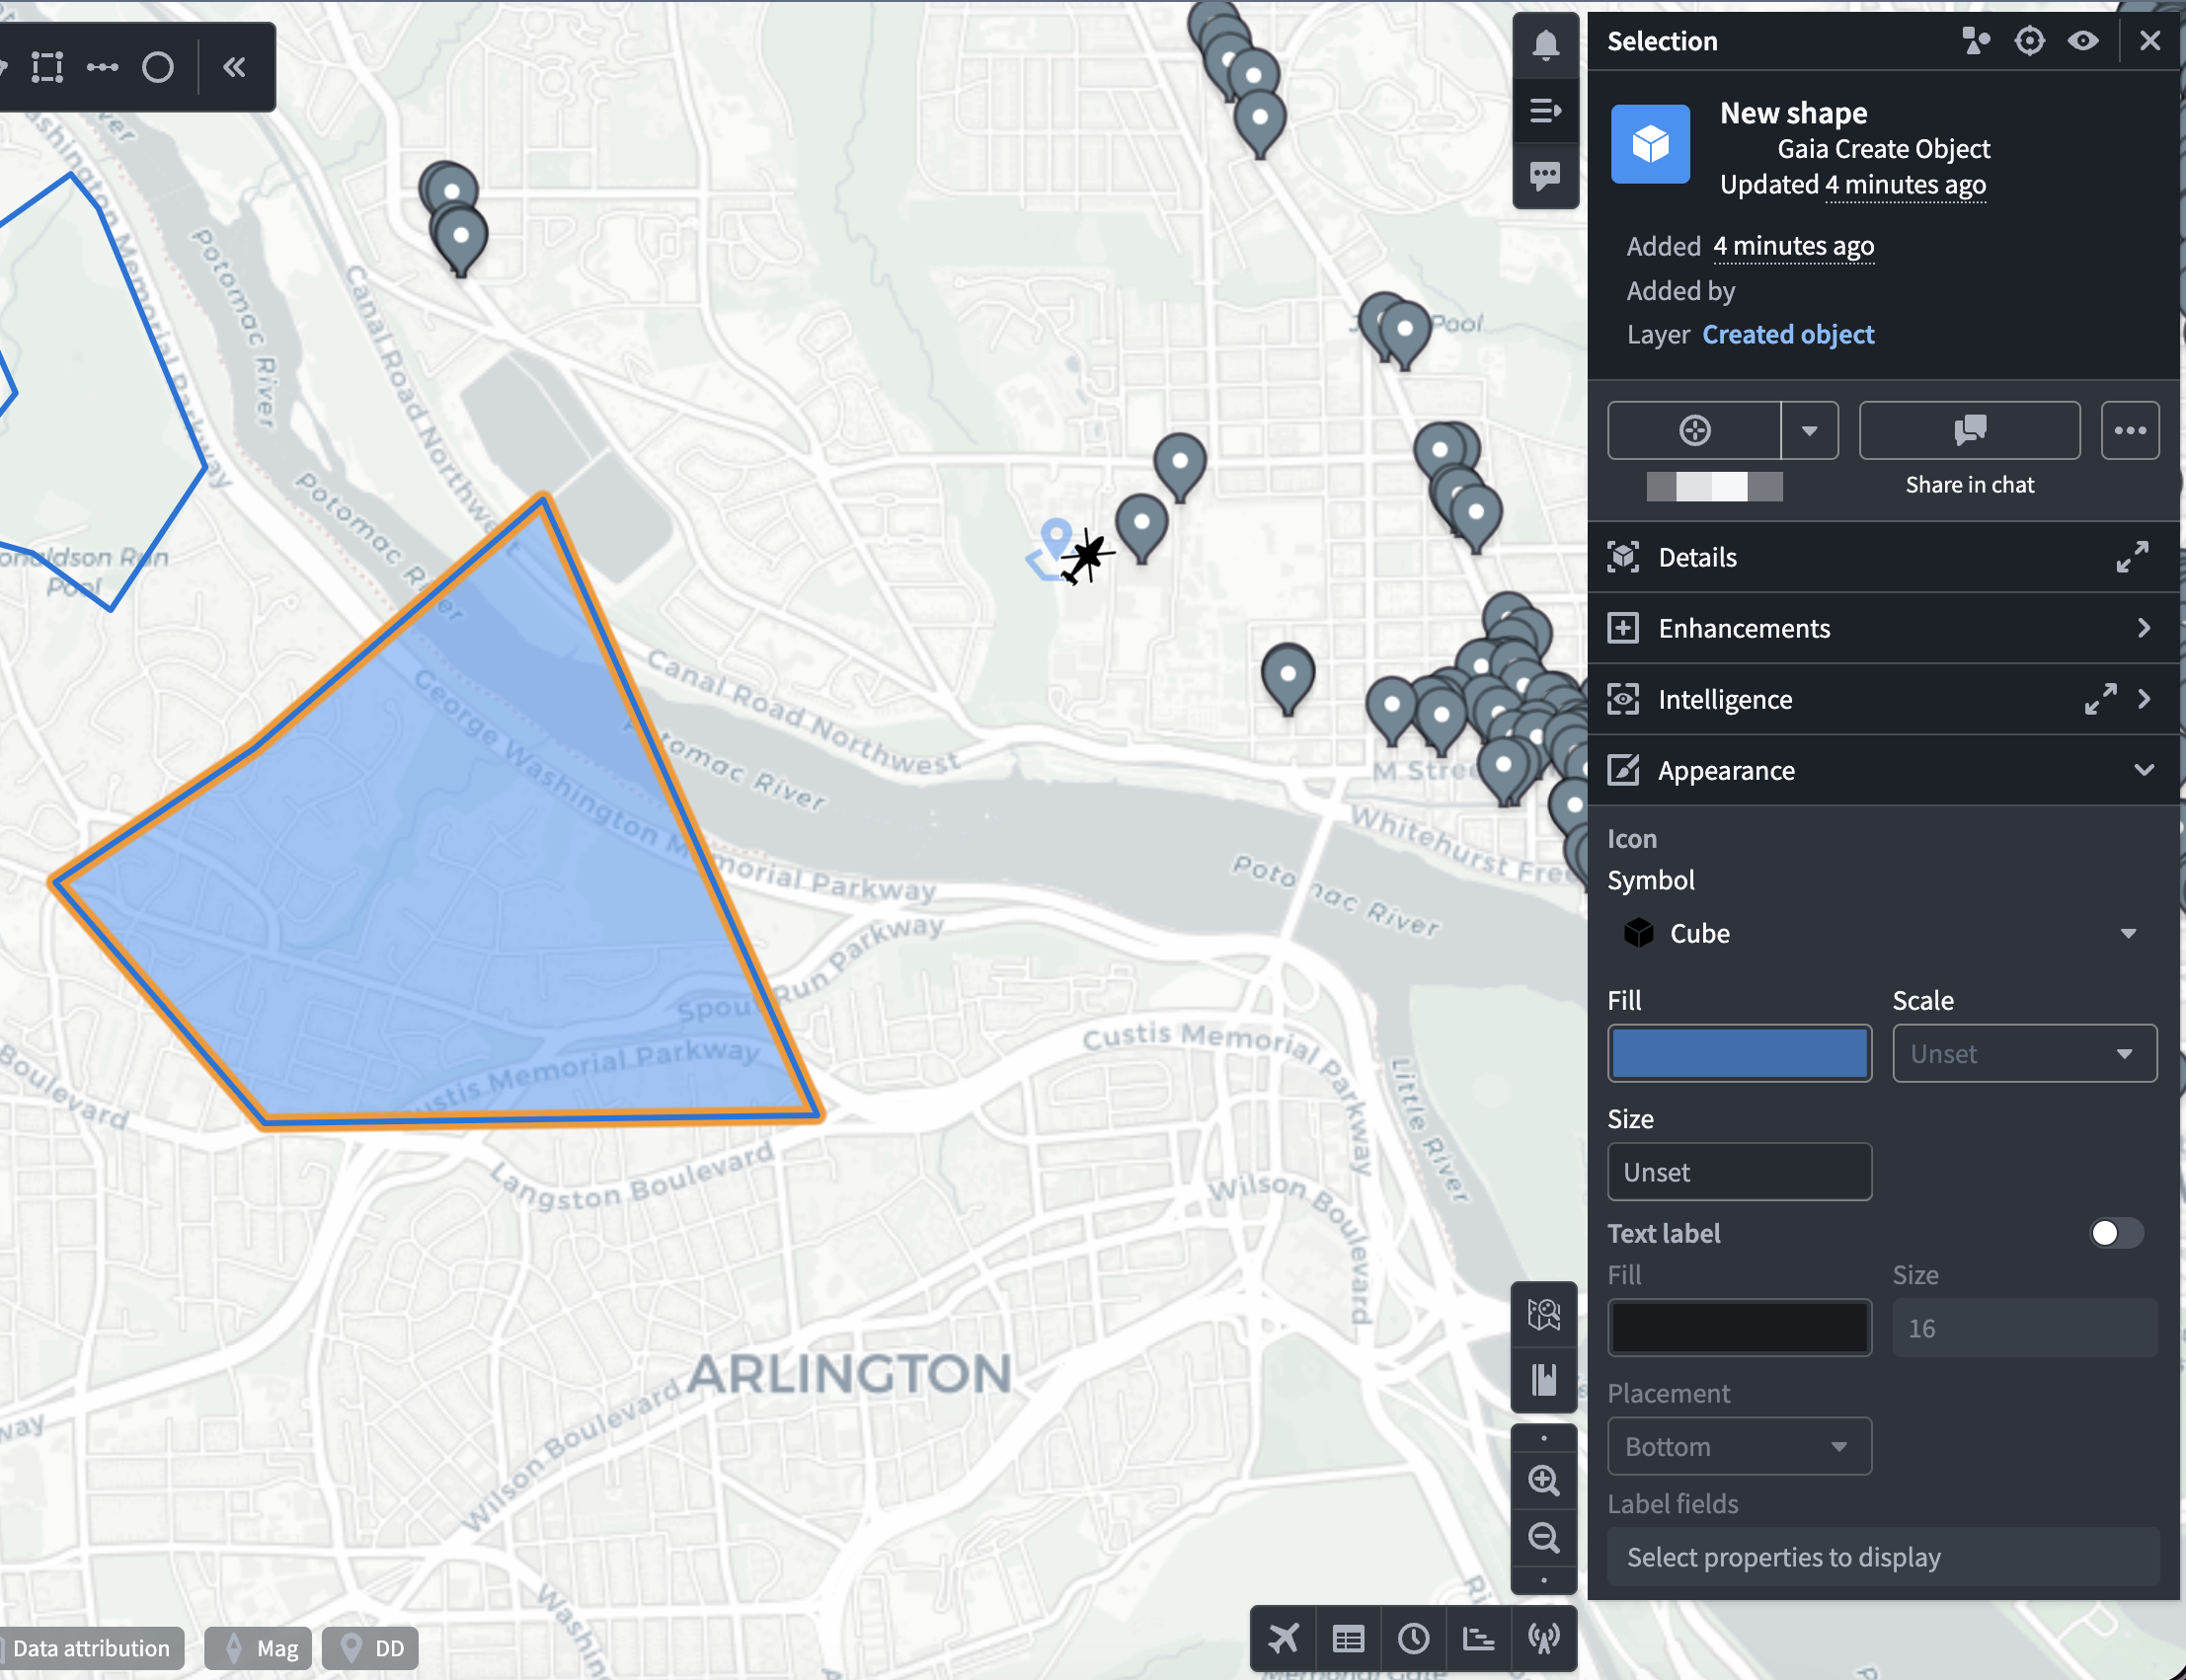
Task: Expand Details to full view
Action: click(2132, 557)
